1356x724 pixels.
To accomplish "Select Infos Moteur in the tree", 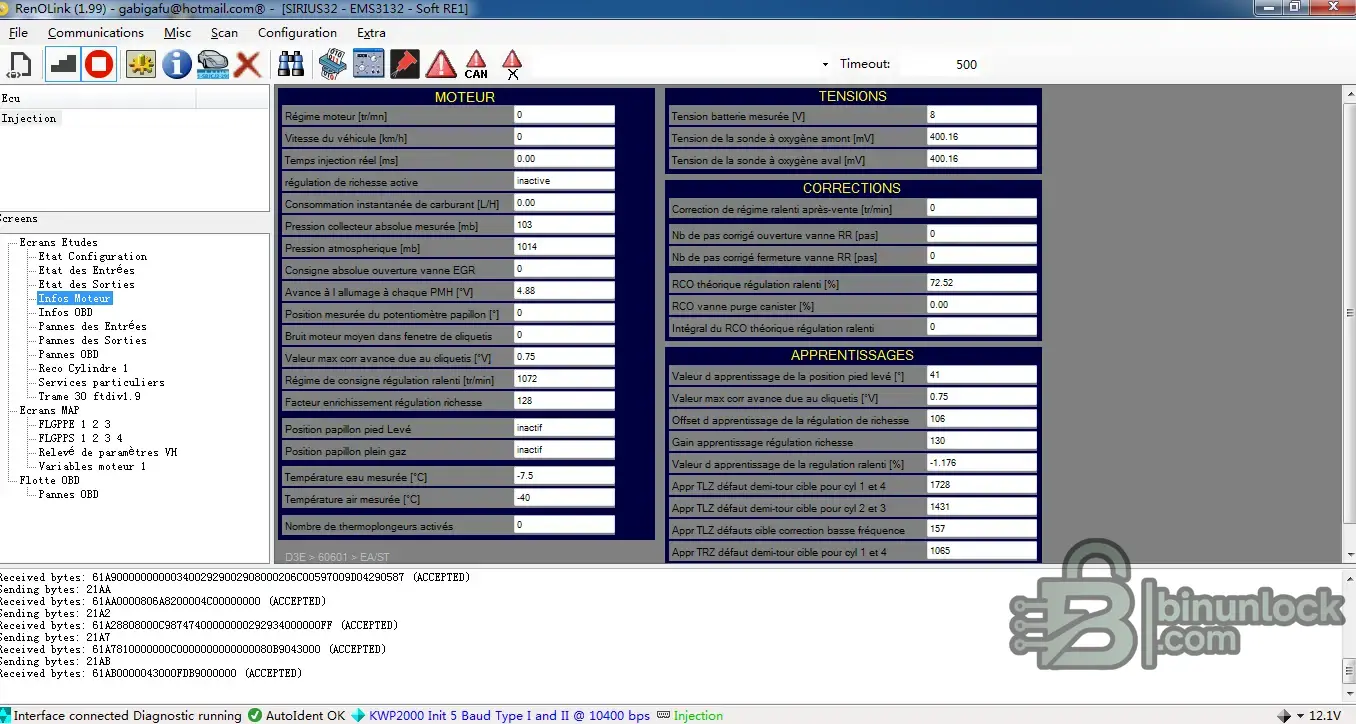I will 75,298.
